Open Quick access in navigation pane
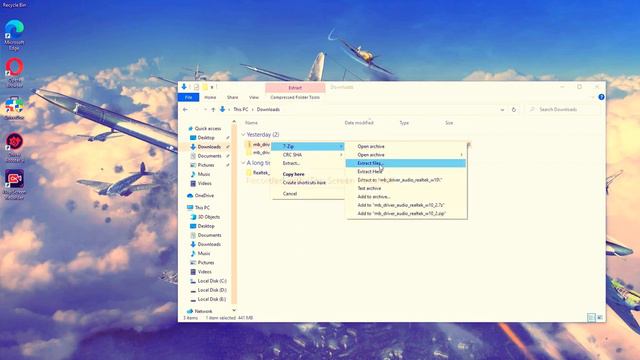This screenshot has width=640, height=360. tap(204, 129)
